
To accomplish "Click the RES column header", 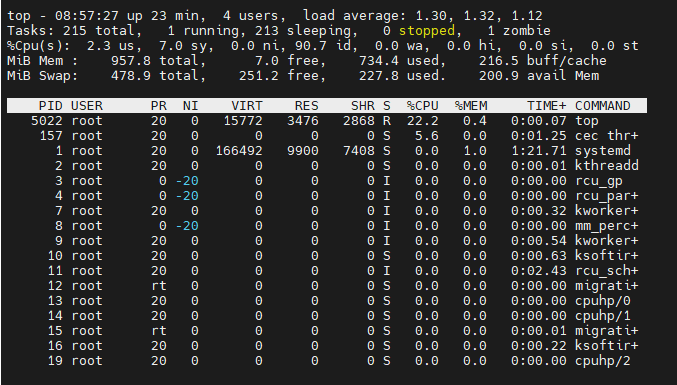I will (x=307, y=106).
